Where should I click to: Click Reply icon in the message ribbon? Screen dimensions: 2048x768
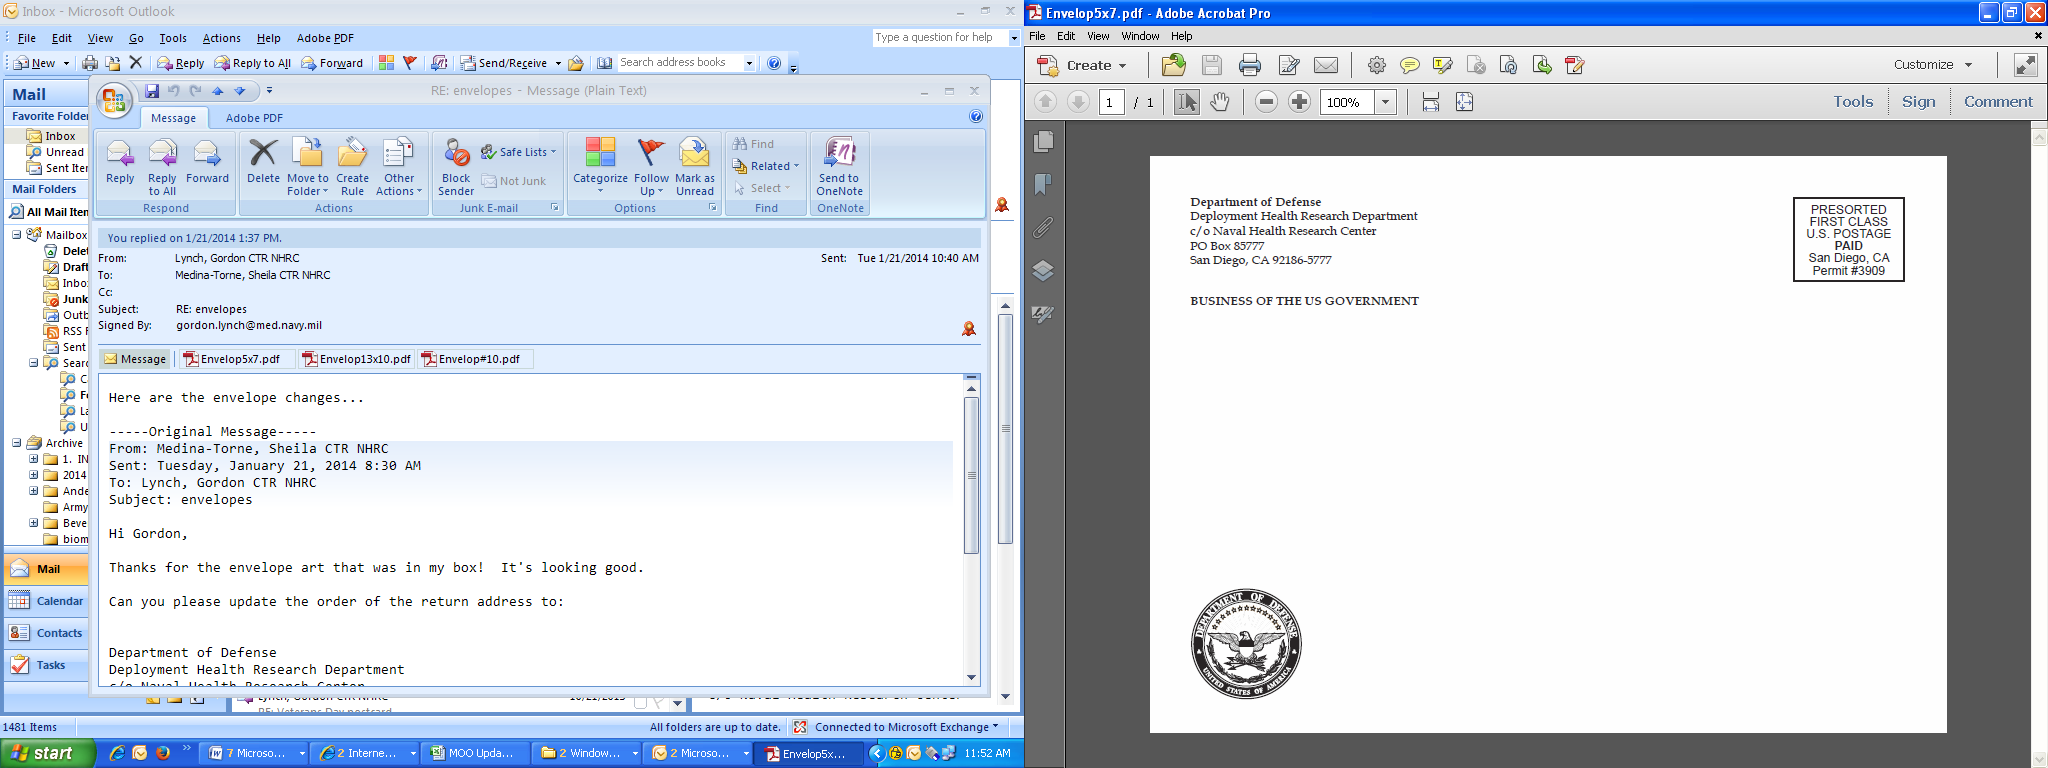[x=120, y=163]
